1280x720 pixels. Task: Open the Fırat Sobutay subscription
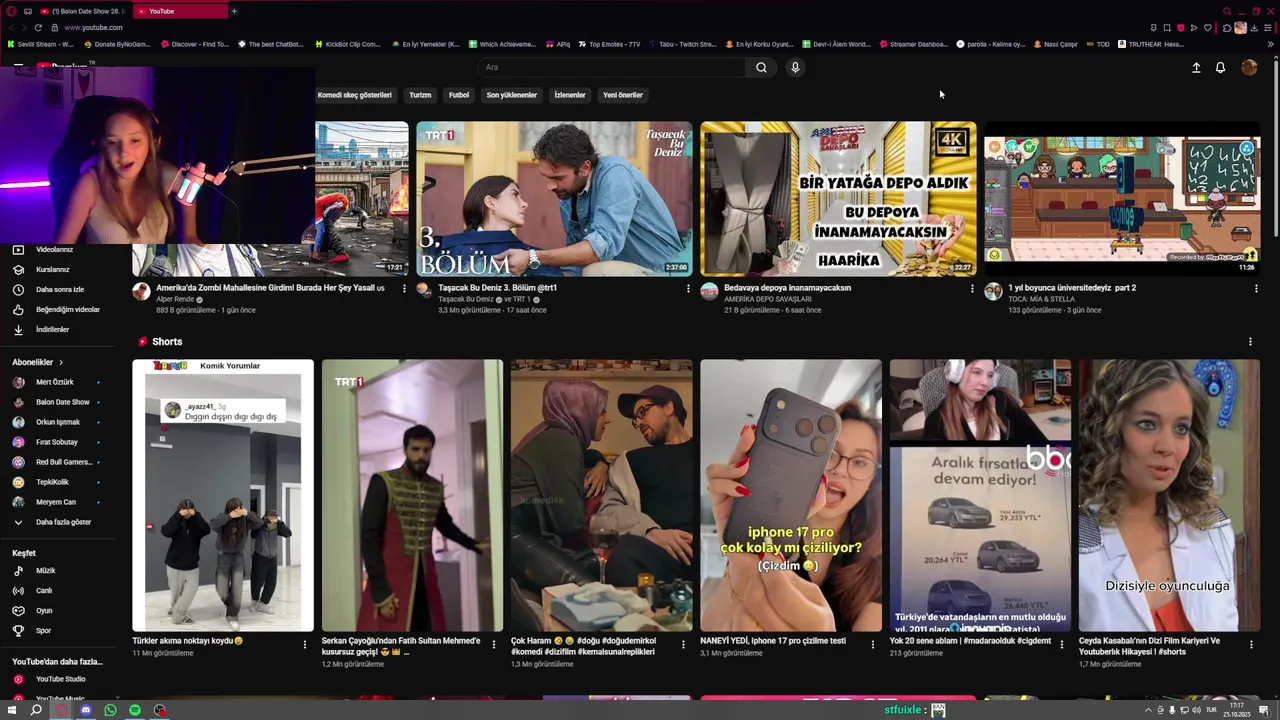55,442
